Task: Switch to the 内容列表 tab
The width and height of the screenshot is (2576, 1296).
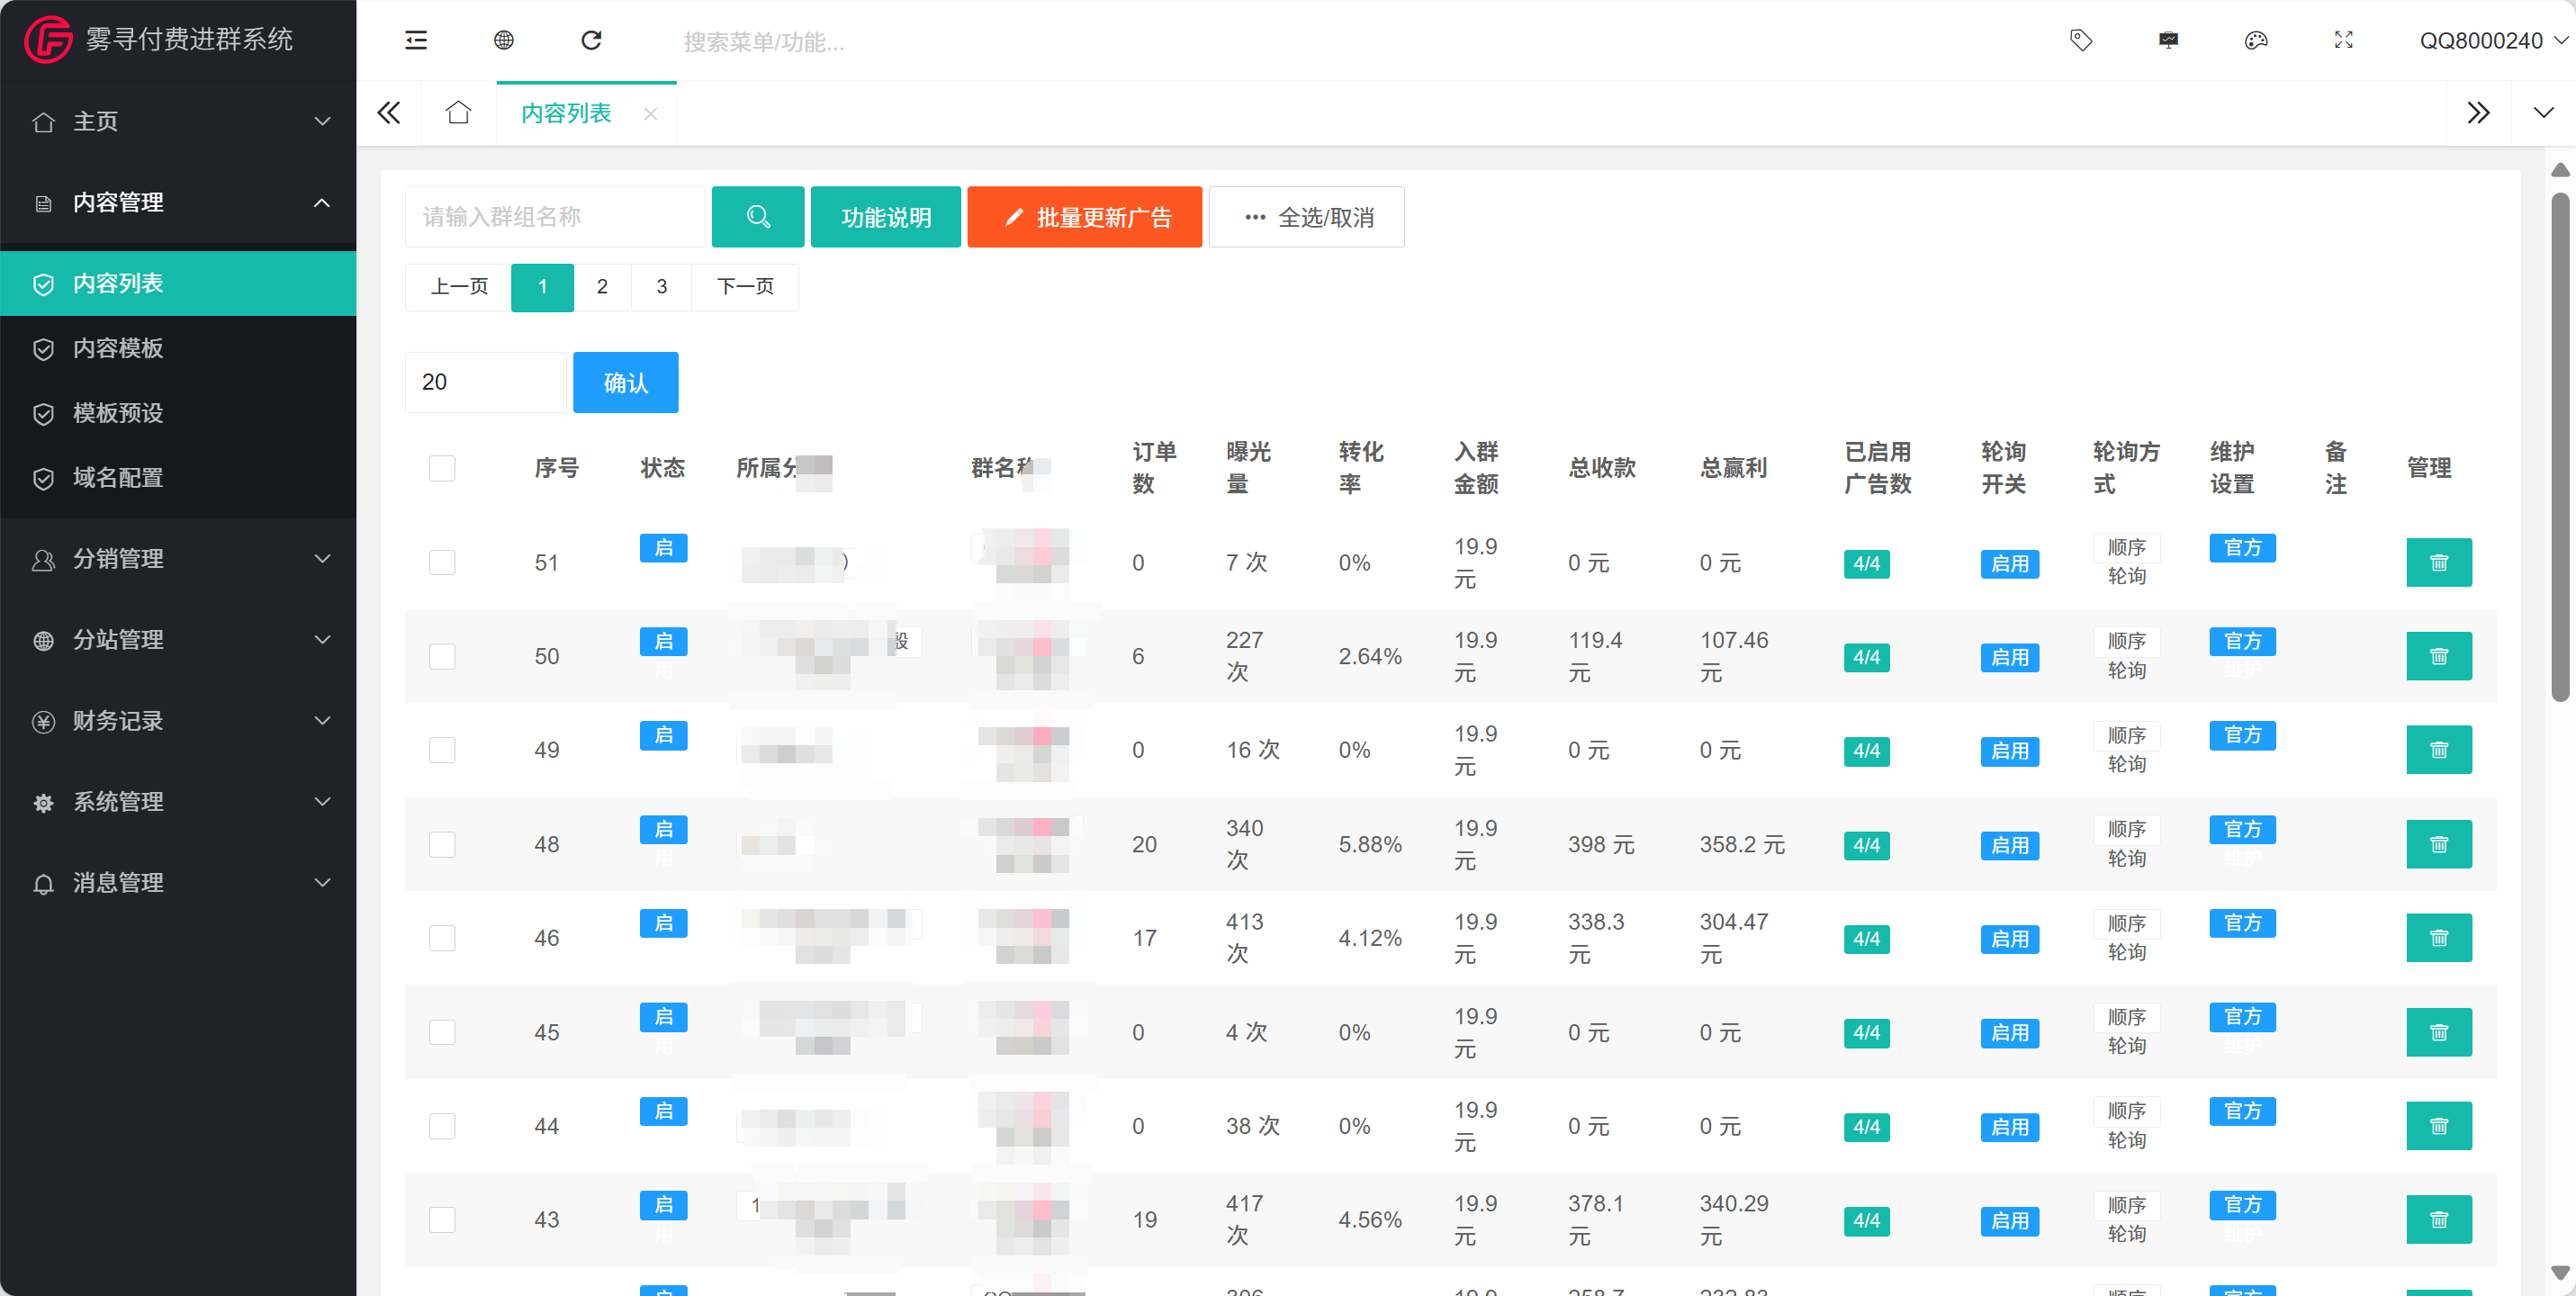Action: point(566,114)
